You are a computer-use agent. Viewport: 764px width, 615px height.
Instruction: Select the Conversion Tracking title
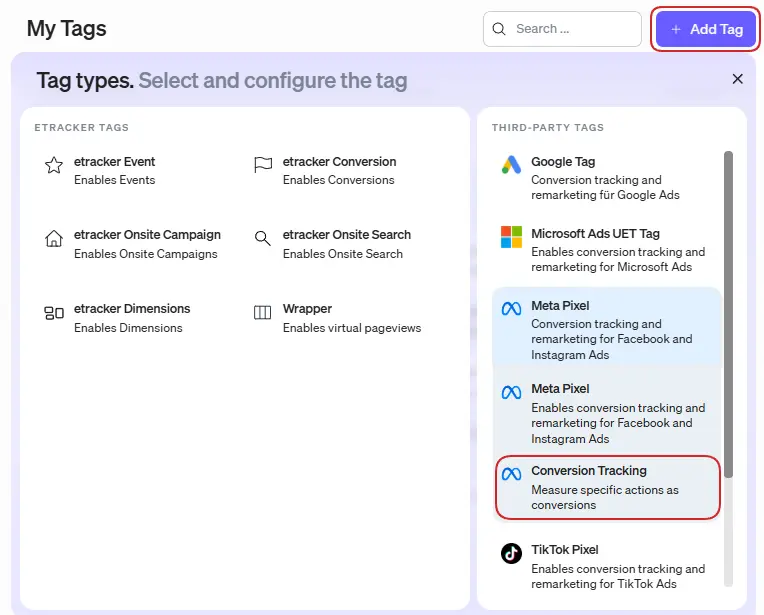pyautogui.click(x=589, y=471)
